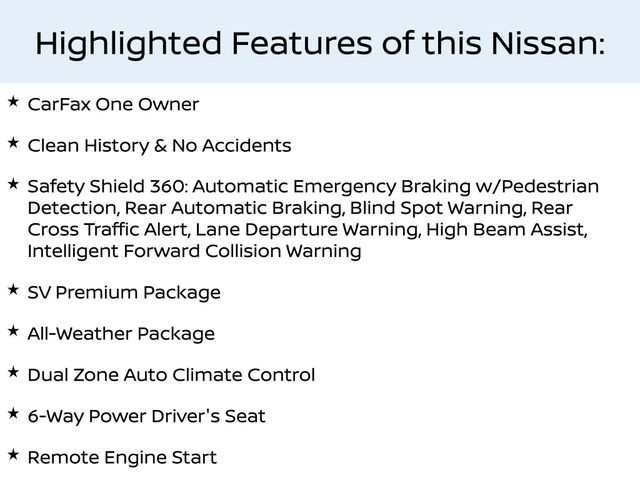Click the star next to Clean History
The height and width of the screenshot is (480, 640).
pos(12,144)
